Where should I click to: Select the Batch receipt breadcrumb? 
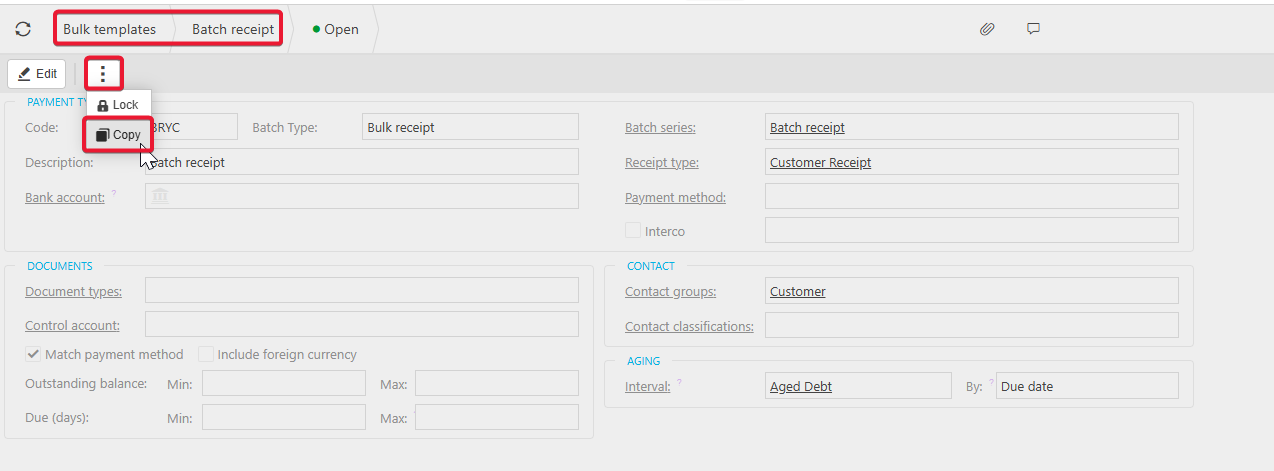233,29
